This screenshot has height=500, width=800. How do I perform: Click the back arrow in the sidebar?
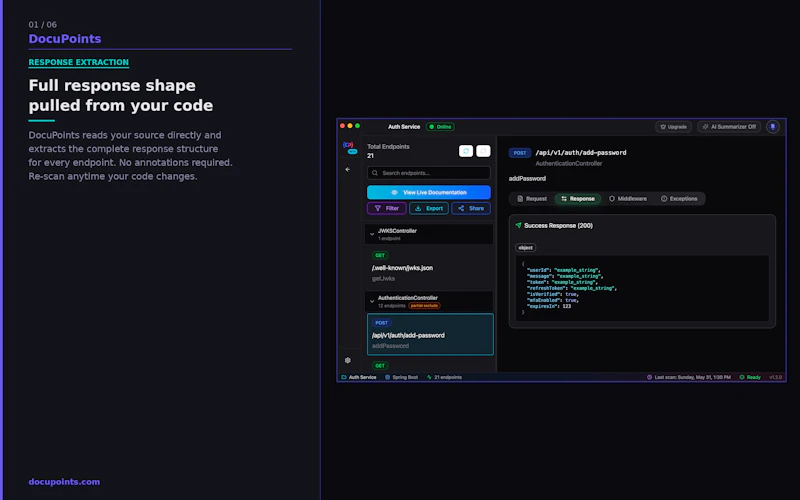click(x=347, y=169)
